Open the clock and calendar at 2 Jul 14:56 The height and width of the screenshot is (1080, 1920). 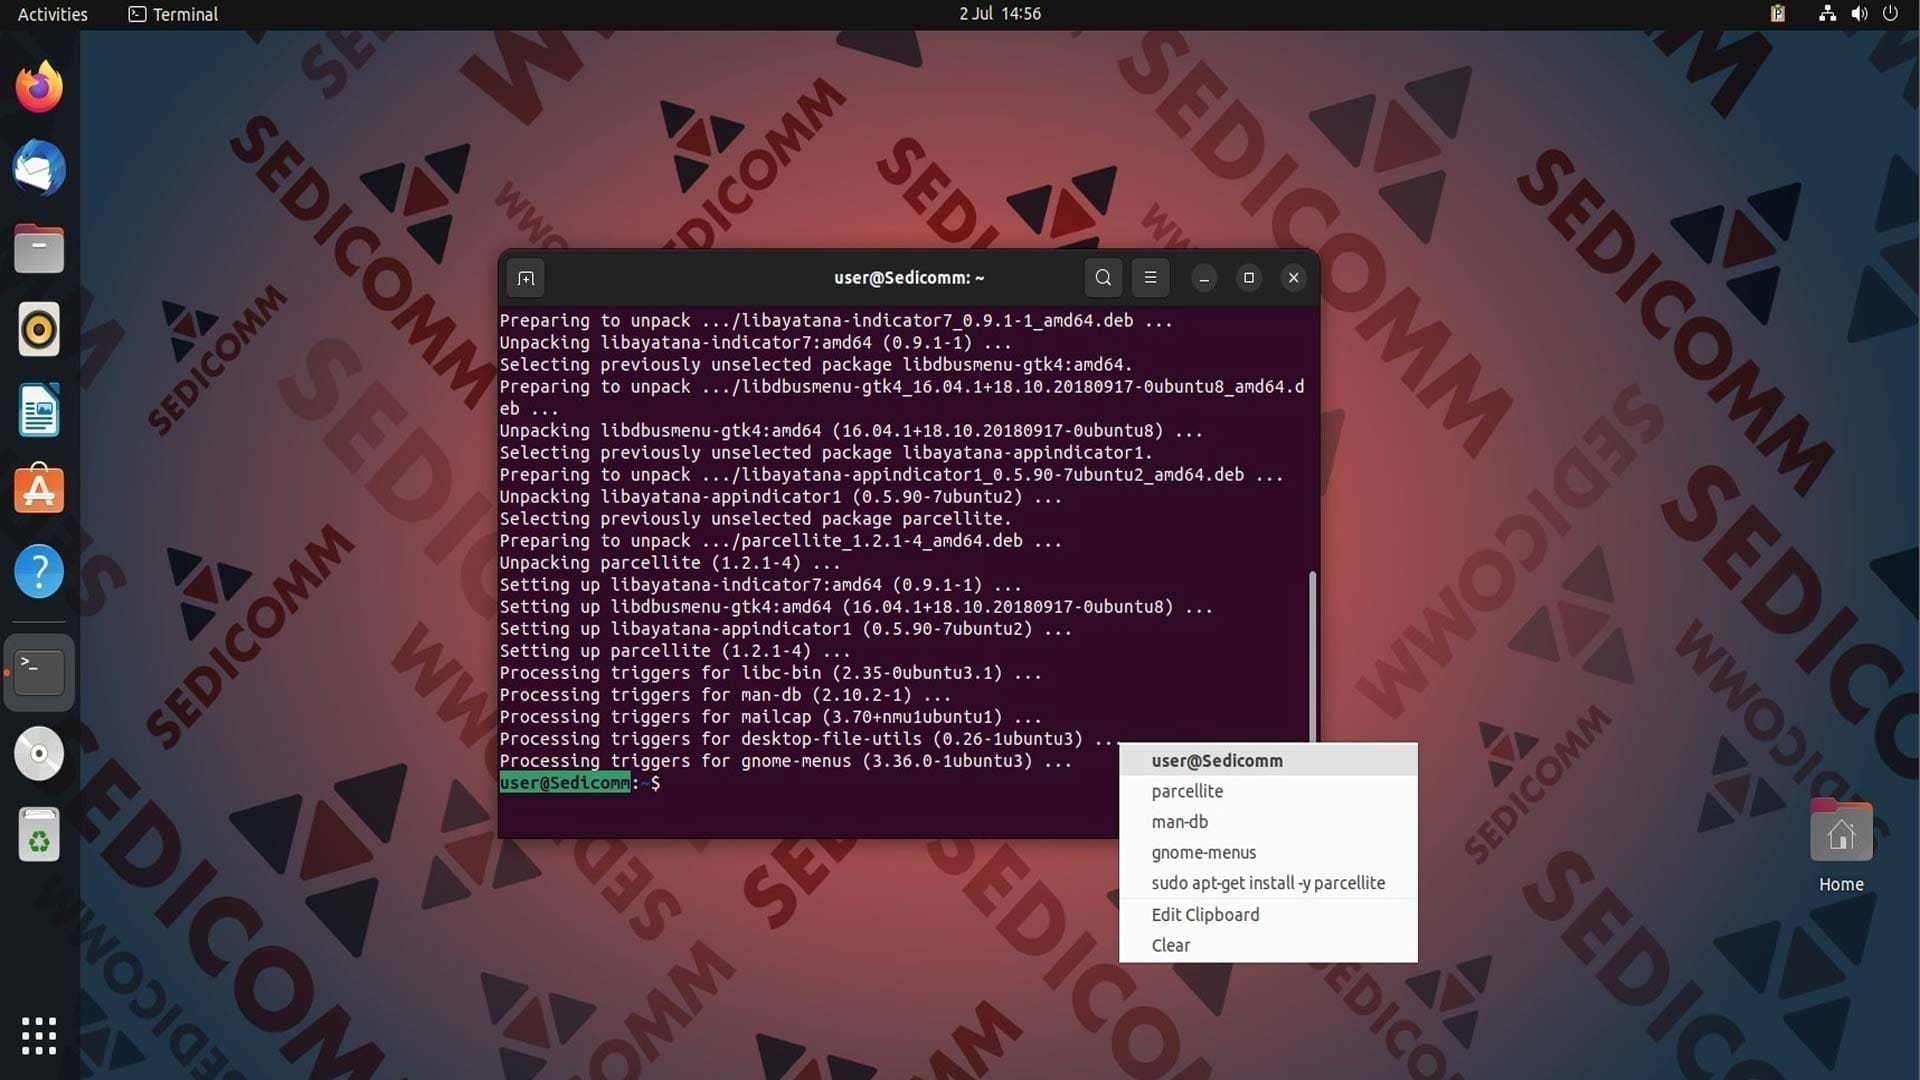point(1000,14)
